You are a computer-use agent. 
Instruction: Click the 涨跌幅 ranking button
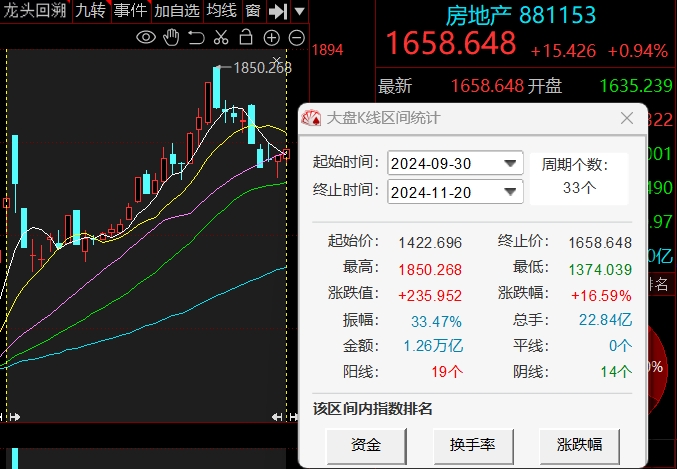[578, 444]
